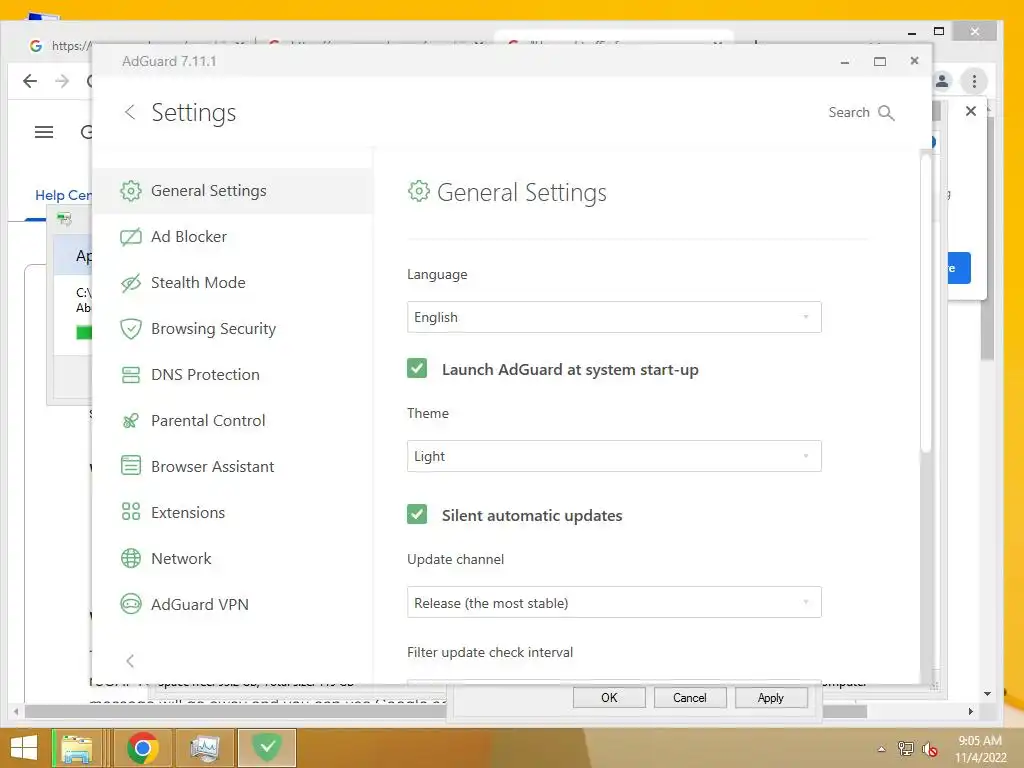Open the monitor app in taskbar
The width and height of the screenshot is (1024, 768).
[204, 748]
